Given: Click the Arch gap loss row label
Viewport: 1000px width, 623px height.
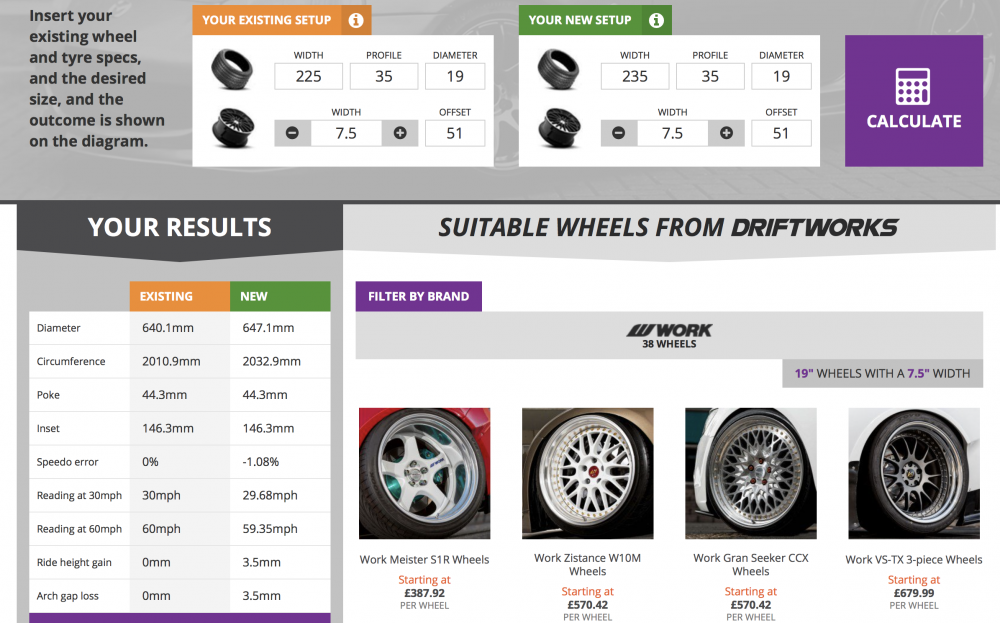Looking at the screenshot, I should pyautogui.click(x=68, y=596).
